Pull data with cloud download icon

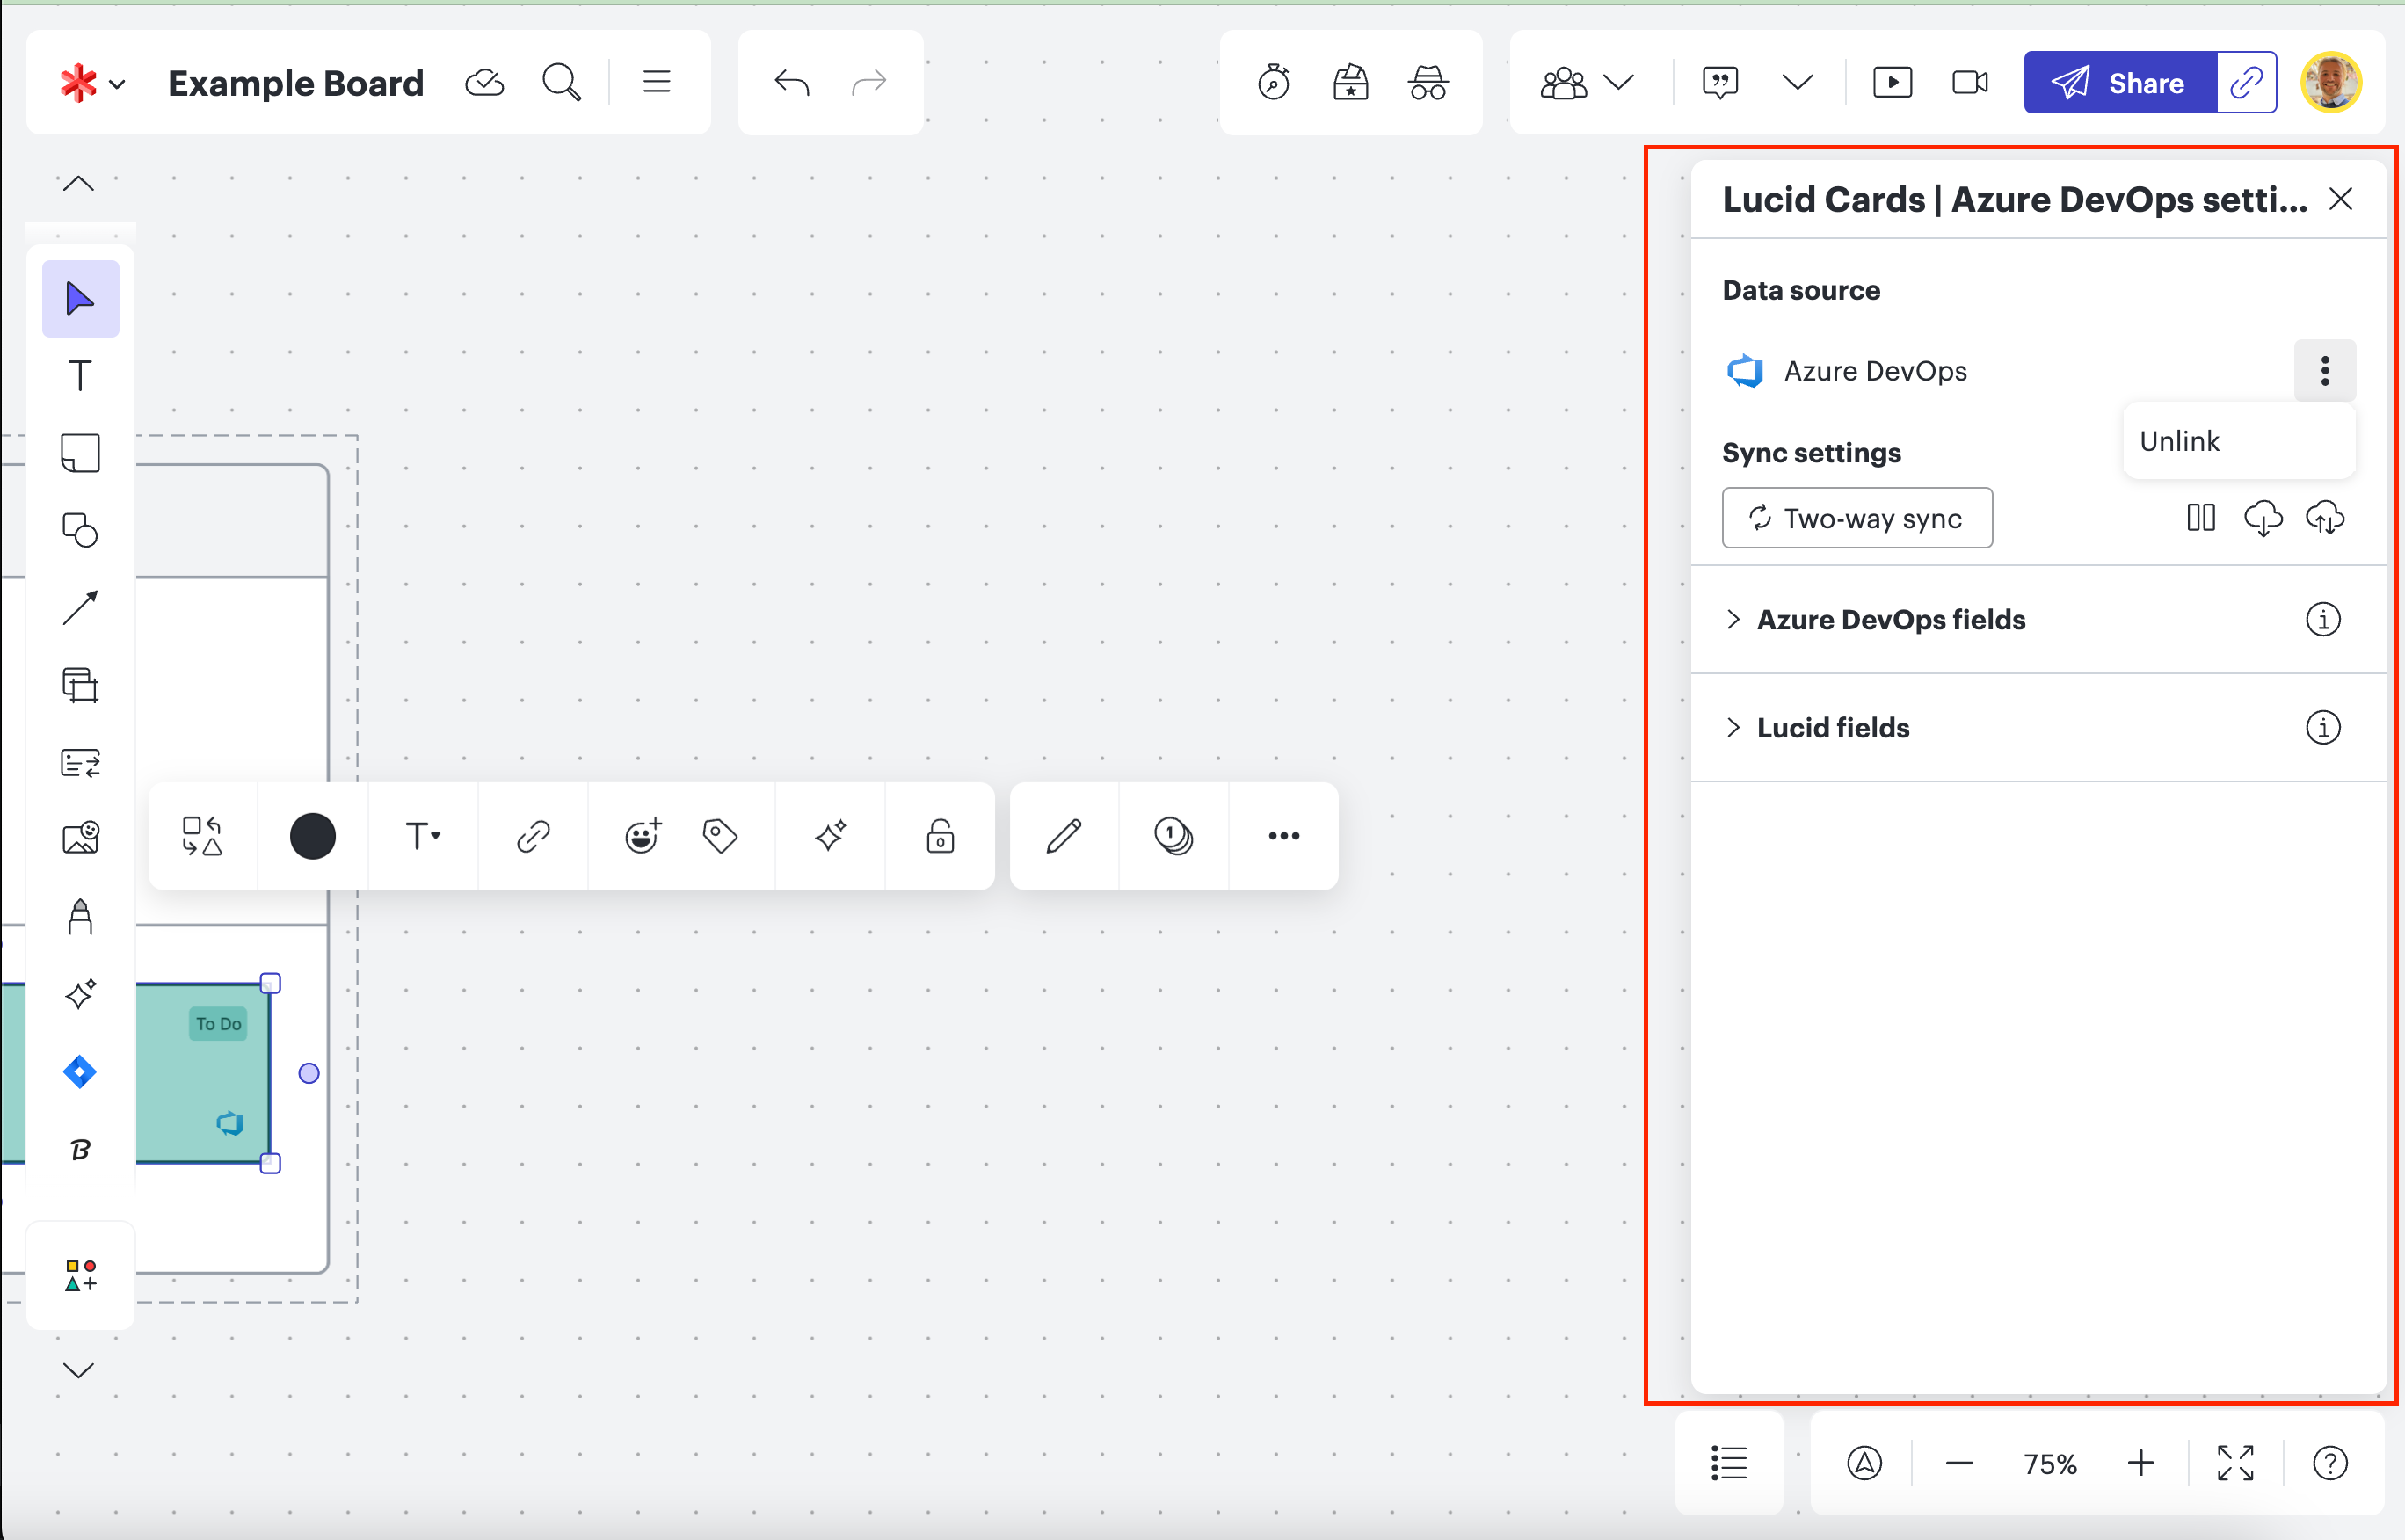pyautogui.click(x=2263, y=518)
